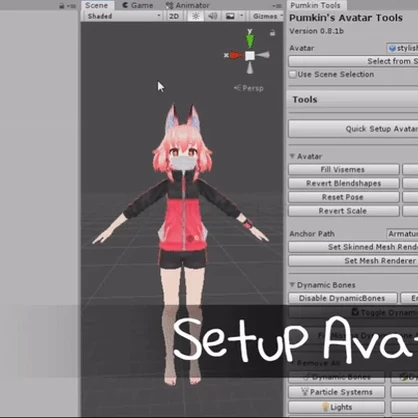Click the Avatar object field
Image resolution: width=418 pixels, height=418 pixels.
pos(402,48)
